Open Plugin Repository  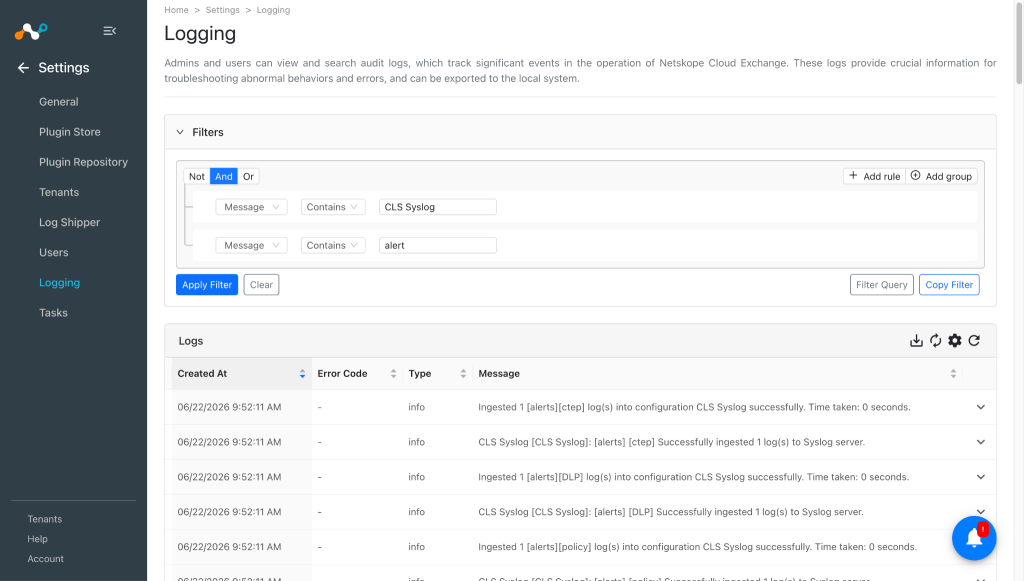(x=84, y=162)
